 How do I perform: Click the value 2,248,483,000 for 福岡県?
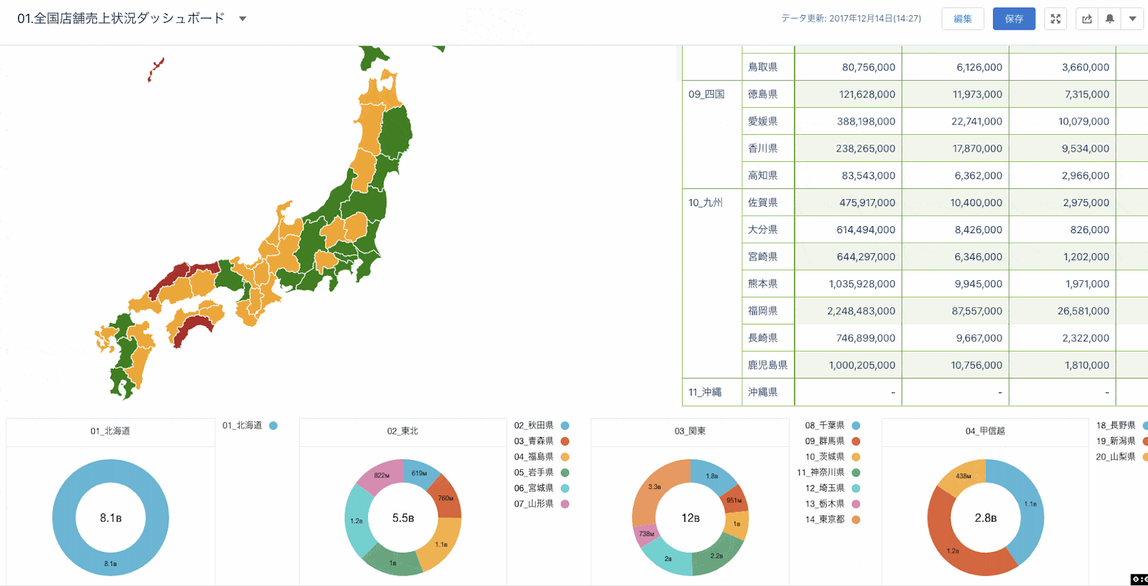(860, 311)
